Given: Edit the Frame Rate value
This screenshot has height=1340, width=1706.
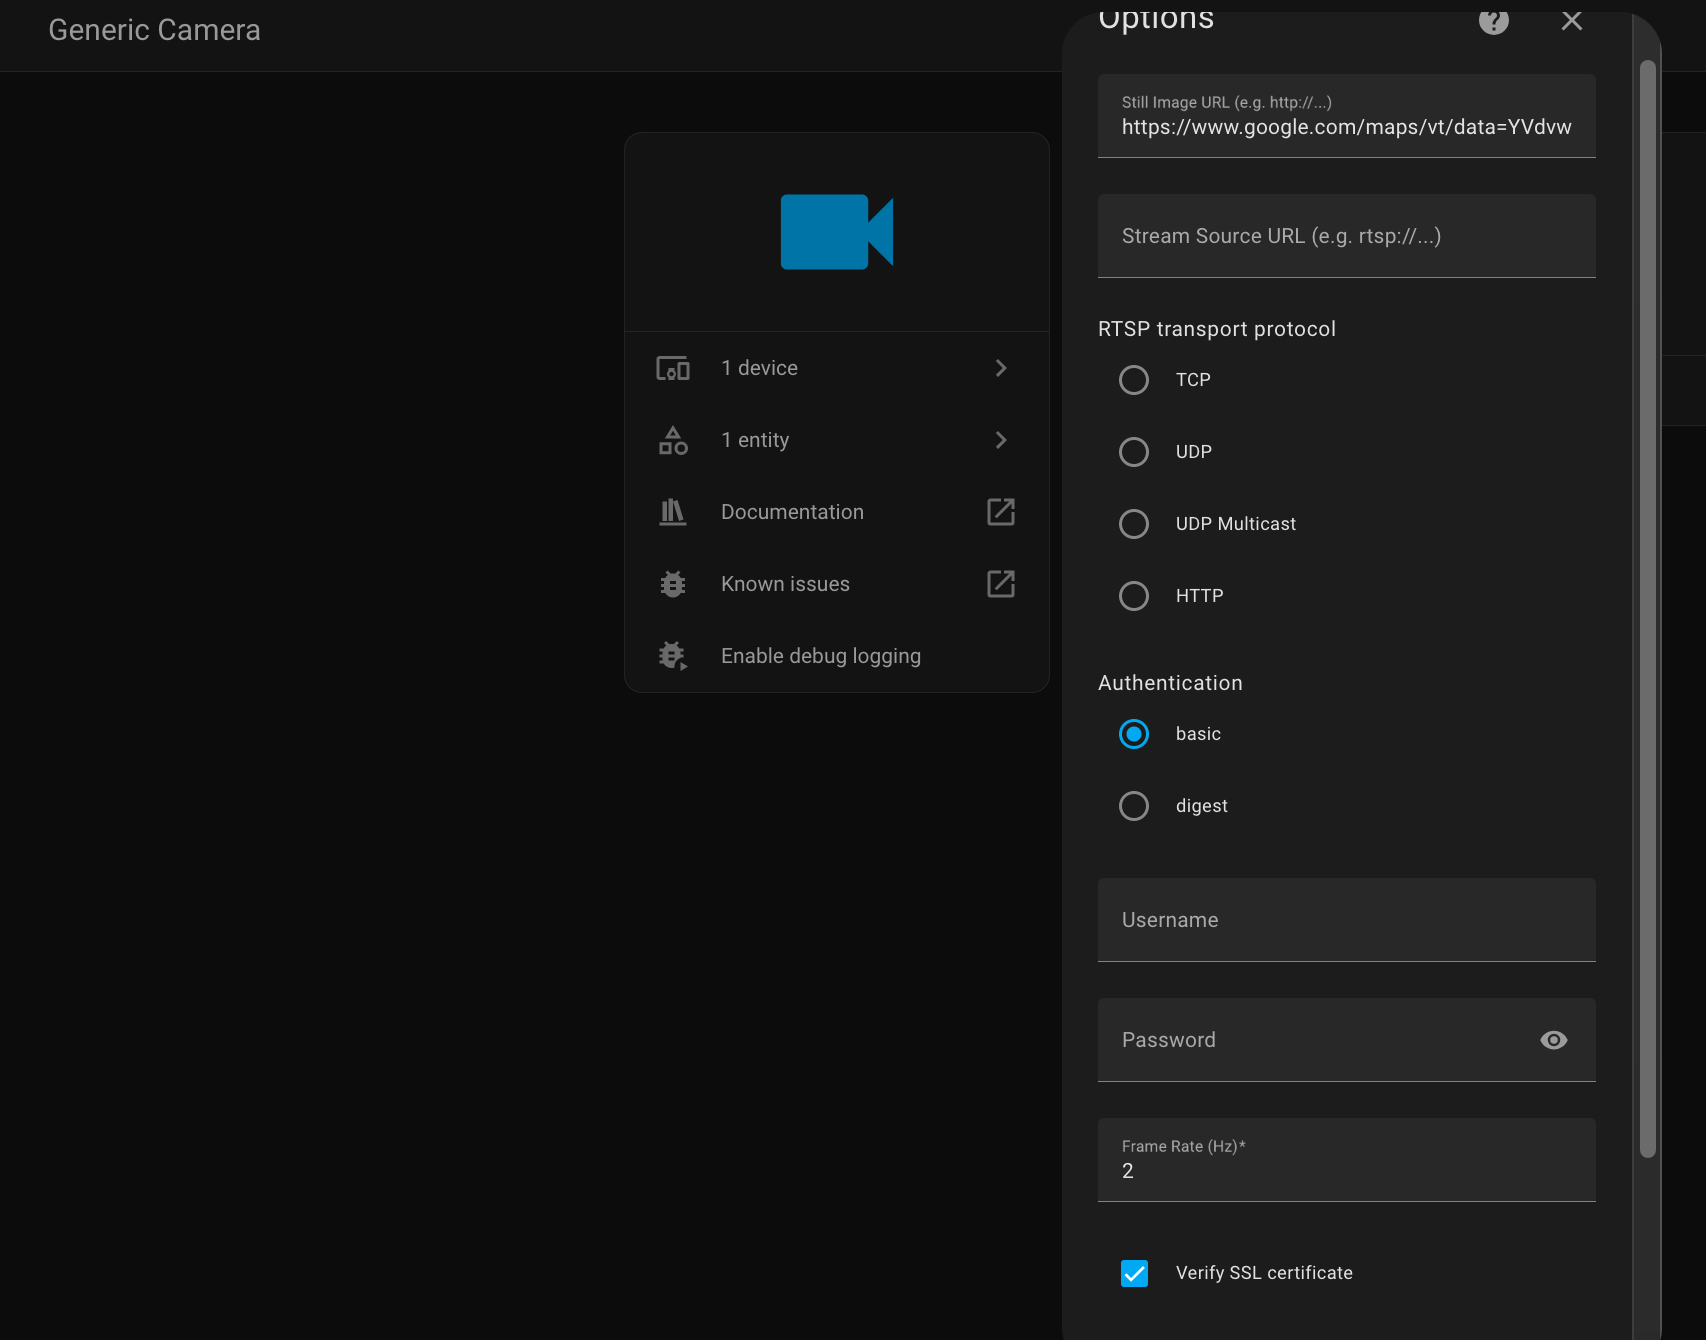Looking at the screenshot, I should (1346, 1170).
